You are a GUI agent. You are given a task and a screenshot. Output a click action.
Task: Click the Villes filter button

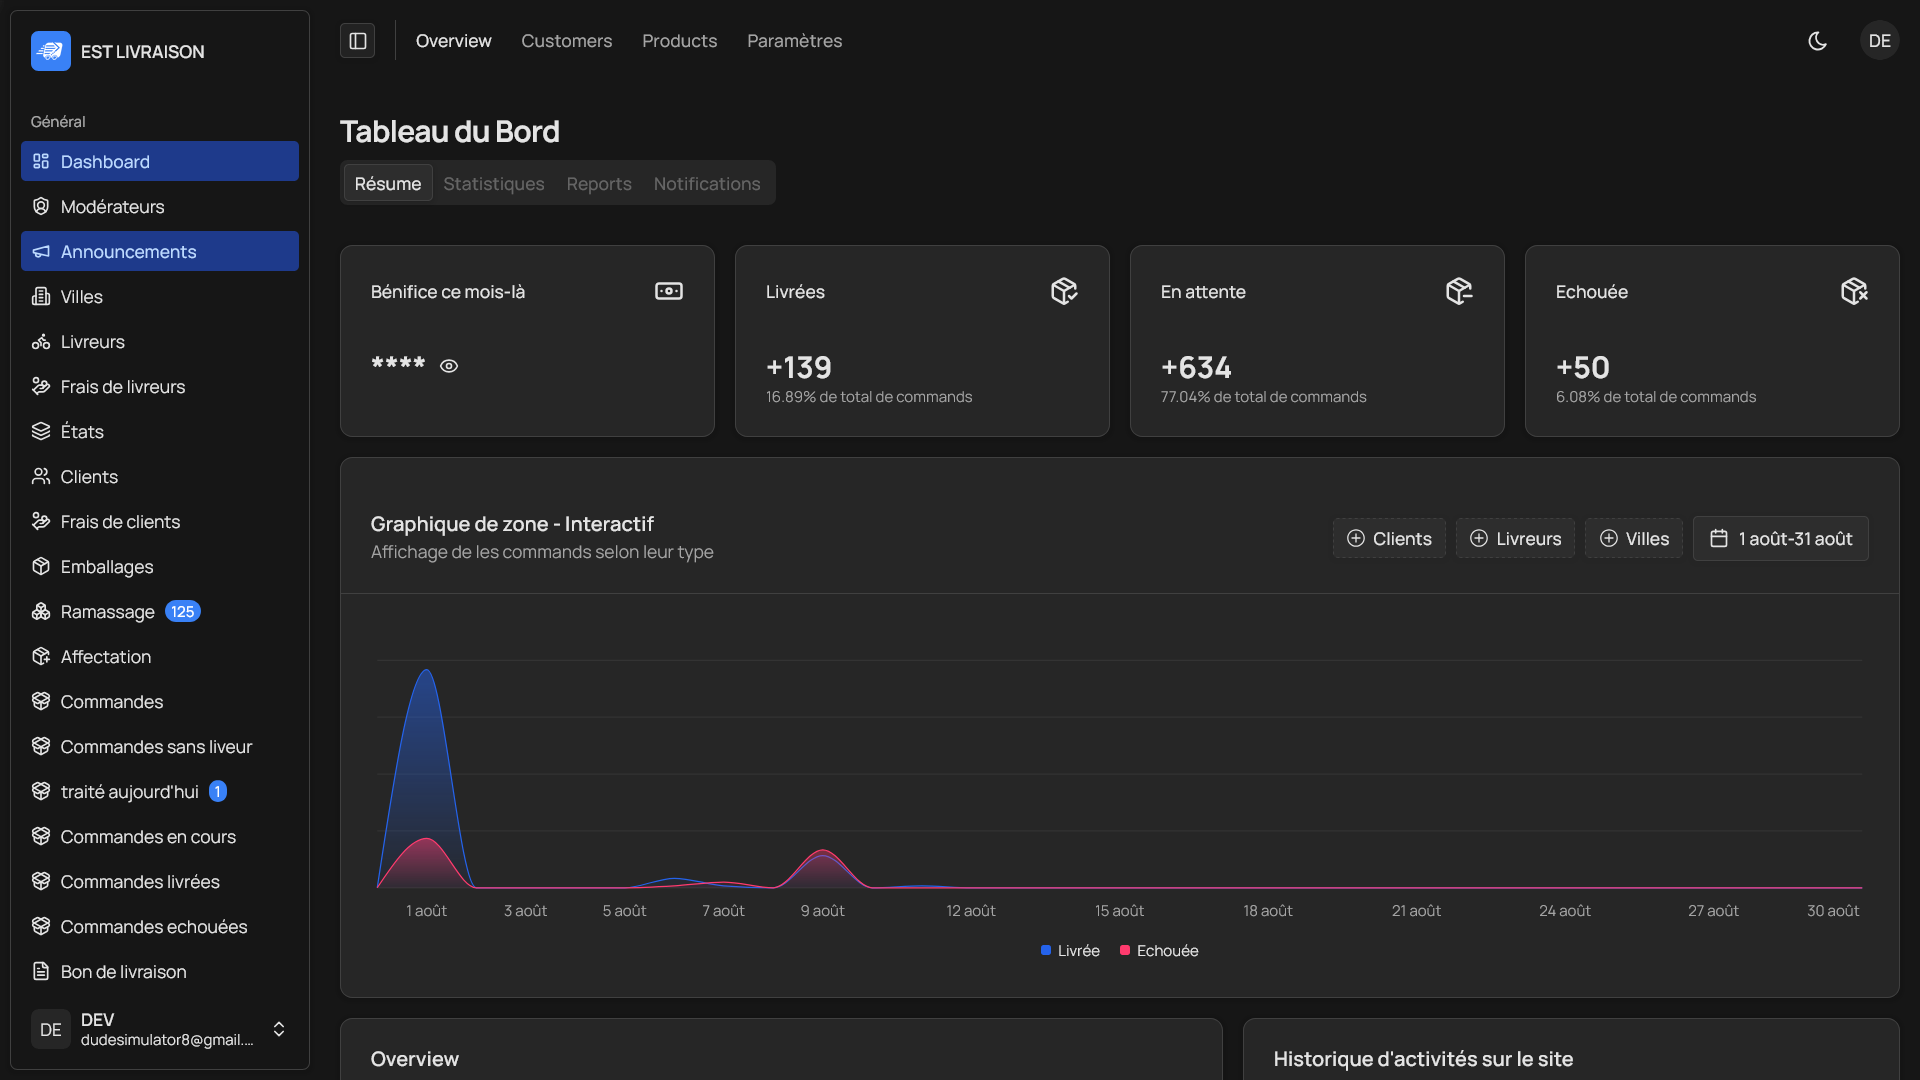(x=1633, y=539)
